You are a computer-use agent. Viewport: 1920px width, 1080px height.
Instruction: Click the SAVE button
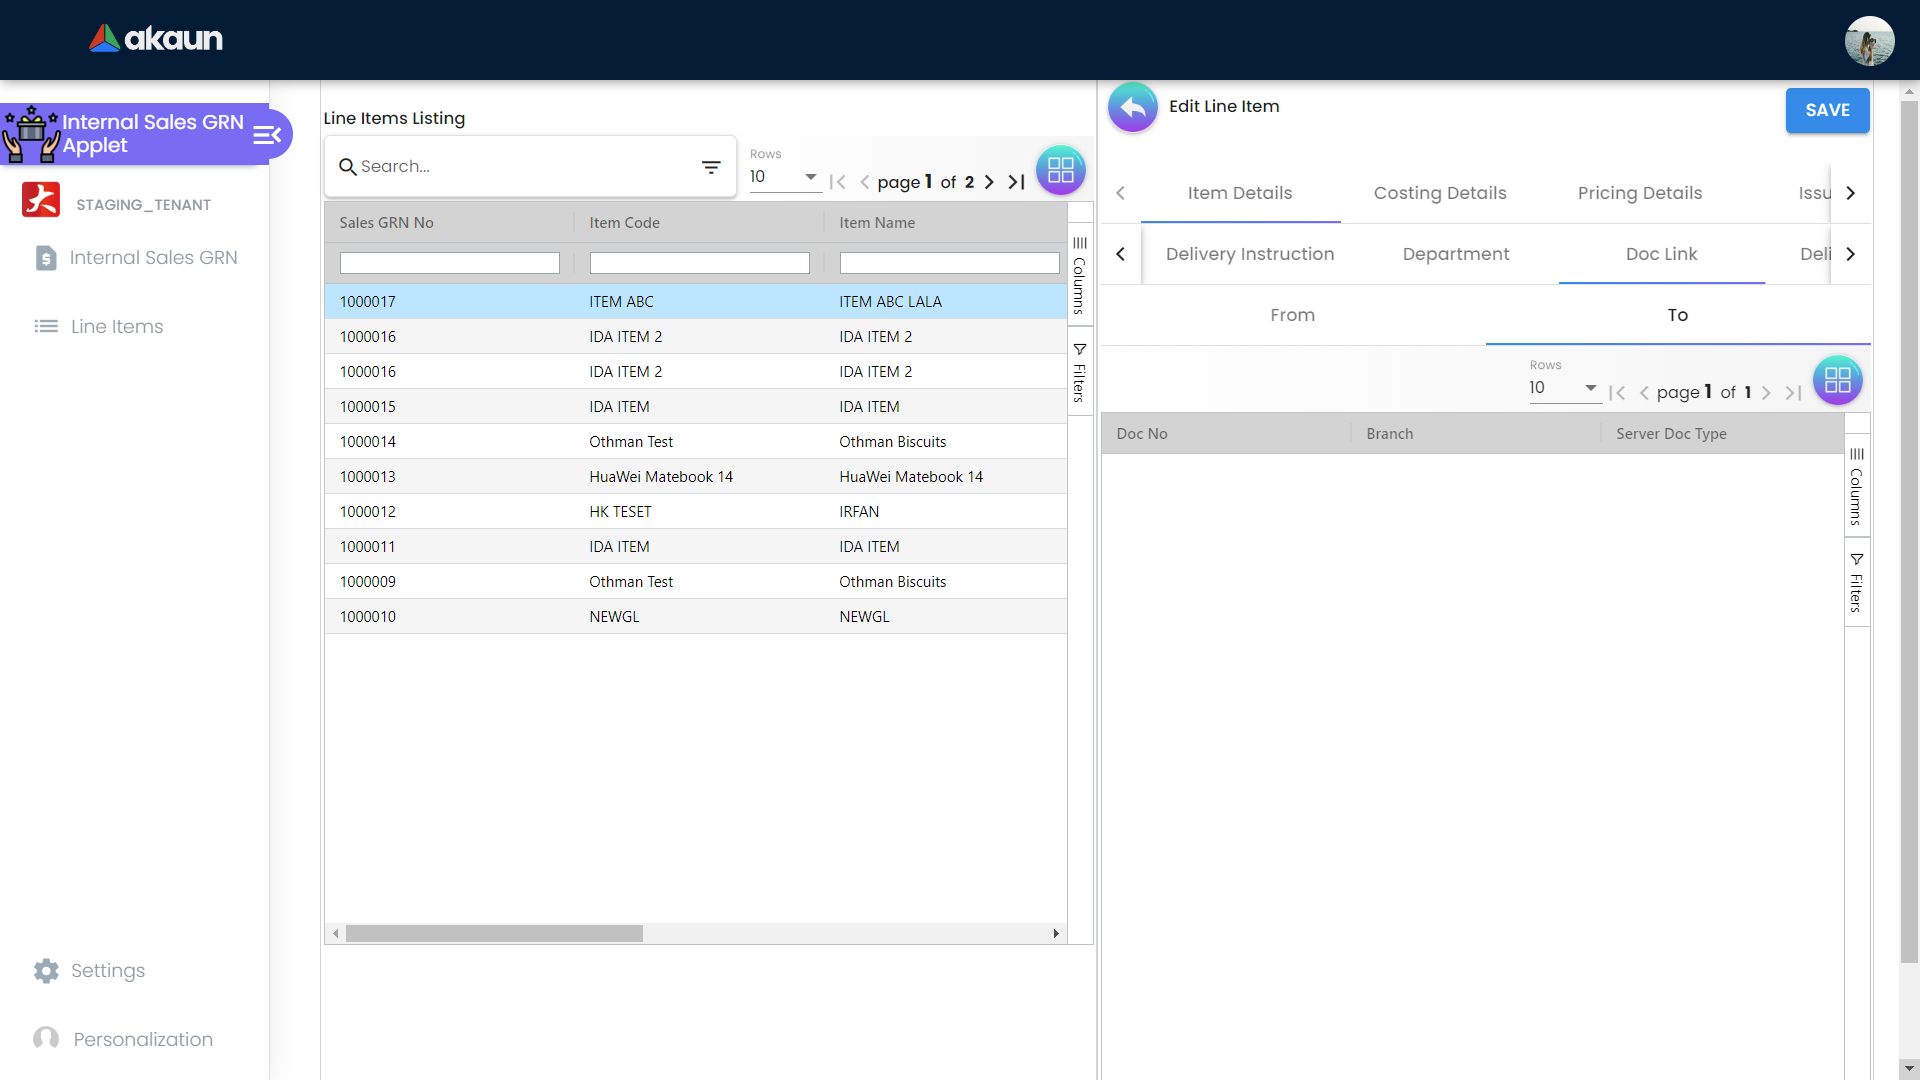coord(1827,110)
